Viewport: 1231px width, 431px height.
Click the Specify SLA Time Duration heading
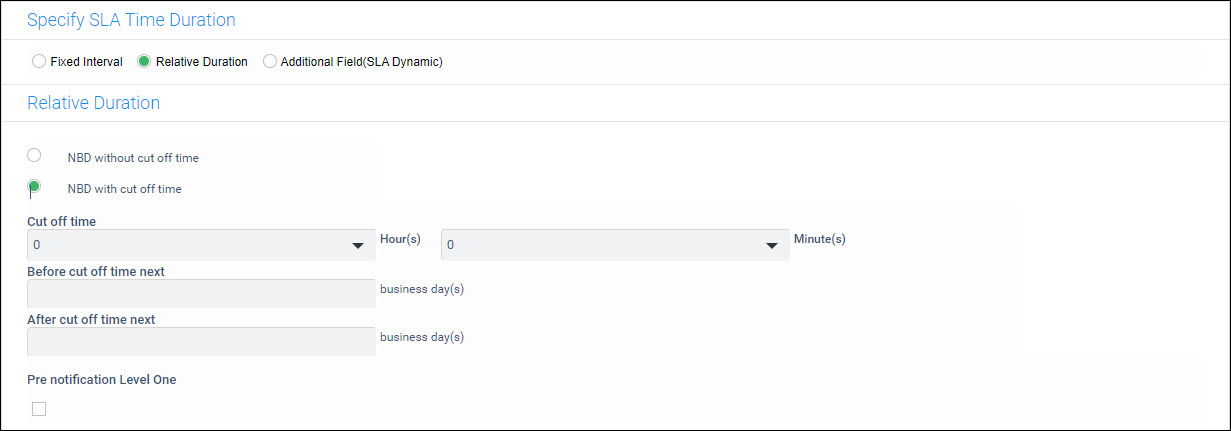(131, 19)
